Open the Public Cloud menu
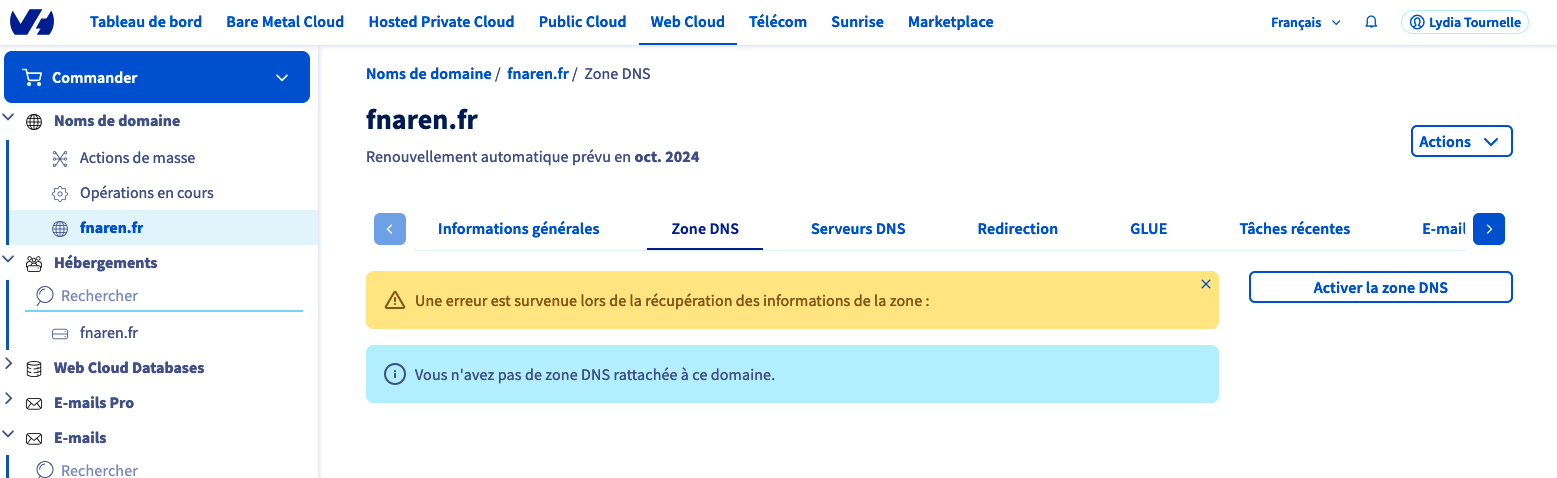The width and height of the screenshot is (1557, 478). point(582,22)
